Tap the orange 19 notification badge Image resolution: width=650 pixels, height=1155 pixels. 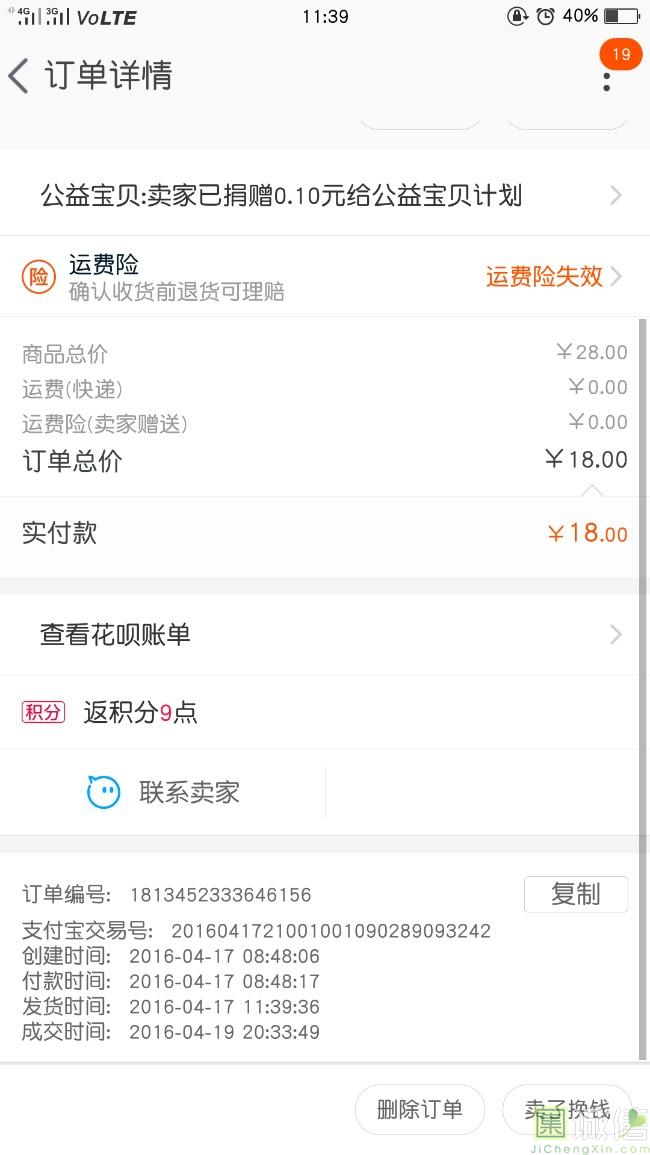[x=620, y=54]
